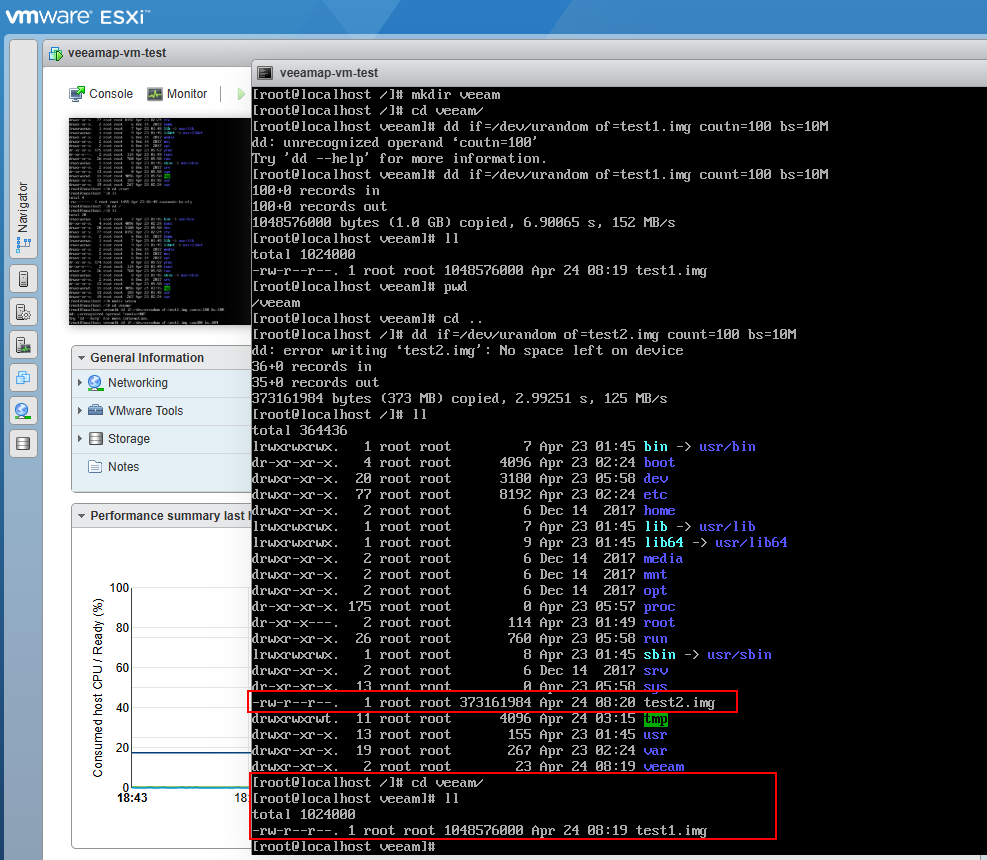987x860 pixels.
Task: Open Virtual Machines sidebar icon
Action: [x=23, y=378]
